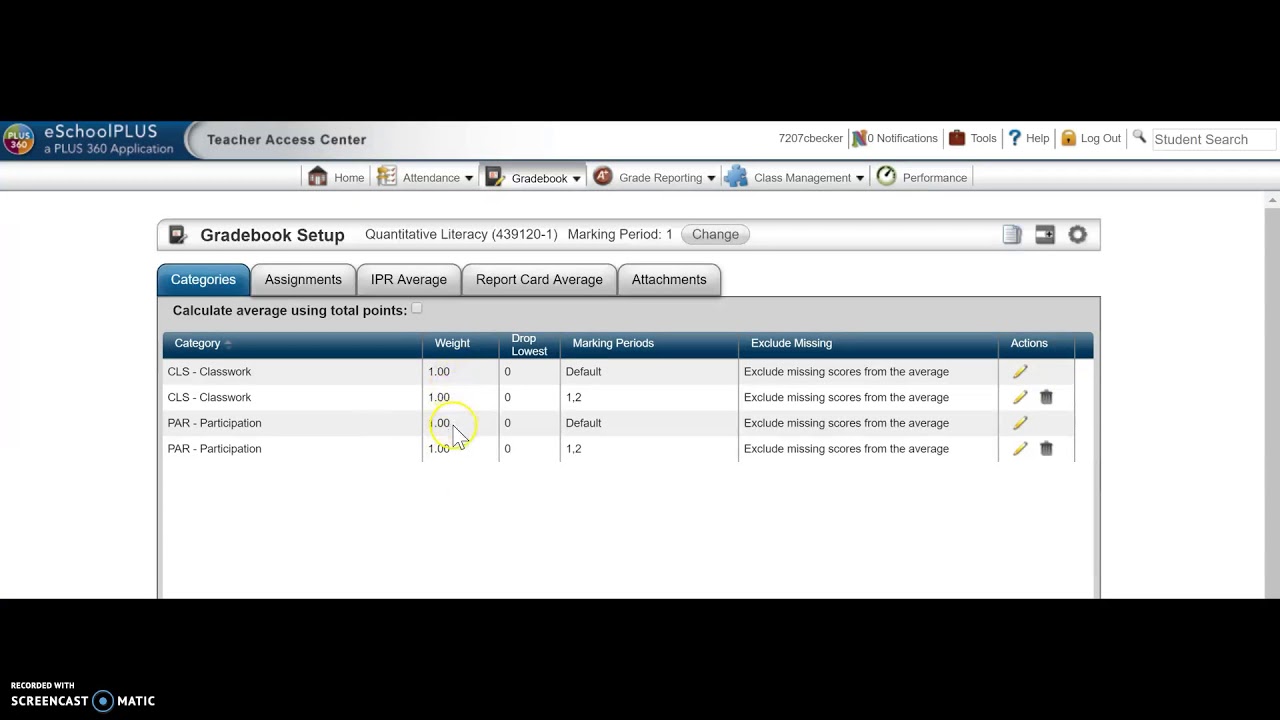Toggle Calculate average using total points checkbox
The image size is (1280, 720).
pyautogui.click(x=417, y=309)
